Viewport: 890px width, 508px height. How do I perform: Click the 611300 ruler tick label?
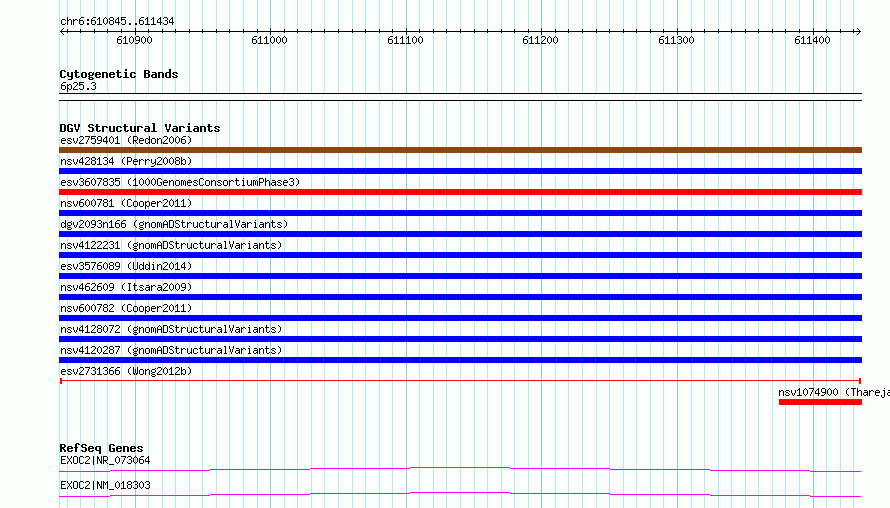tap(676, 40)
